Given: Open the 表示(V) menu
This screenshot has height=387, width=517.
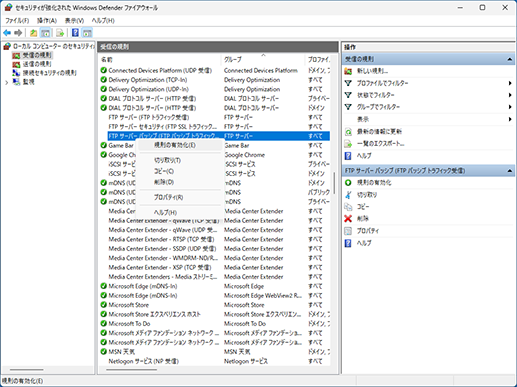Looking at the screenshot, I should pyautogui.click(x=74, y=21).
